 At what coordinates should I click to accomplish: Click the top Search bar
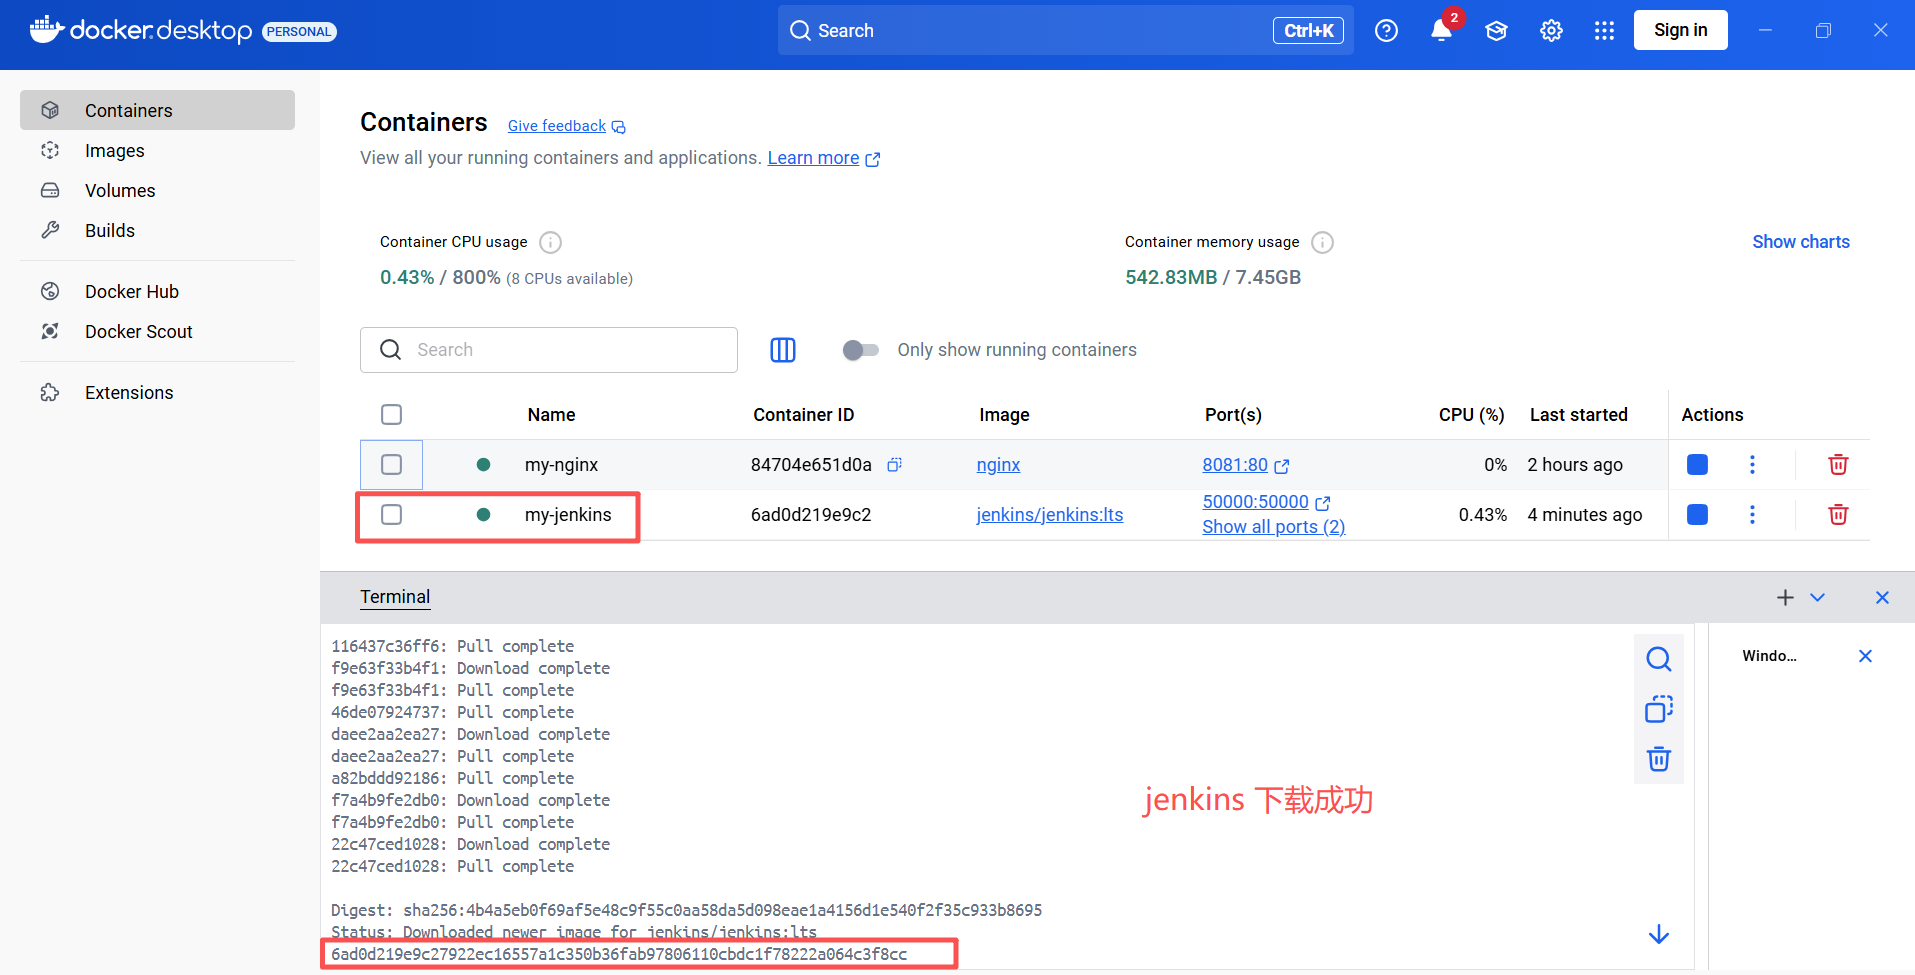1065,30
